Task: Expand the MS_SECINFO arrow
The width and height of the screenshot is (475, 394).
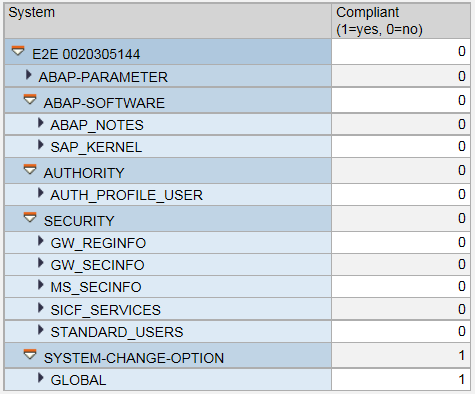Action: click(x=41, y=285)
